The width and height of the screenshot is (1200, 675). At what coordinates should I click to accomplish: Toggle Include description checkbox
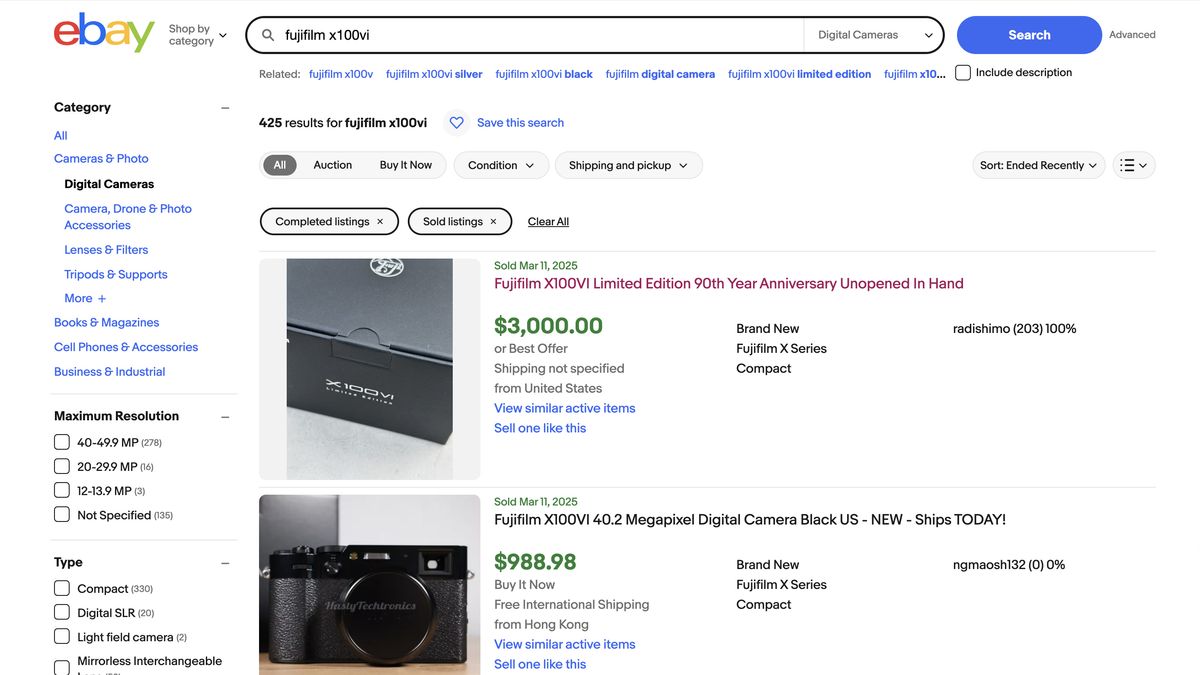(963, 73)
